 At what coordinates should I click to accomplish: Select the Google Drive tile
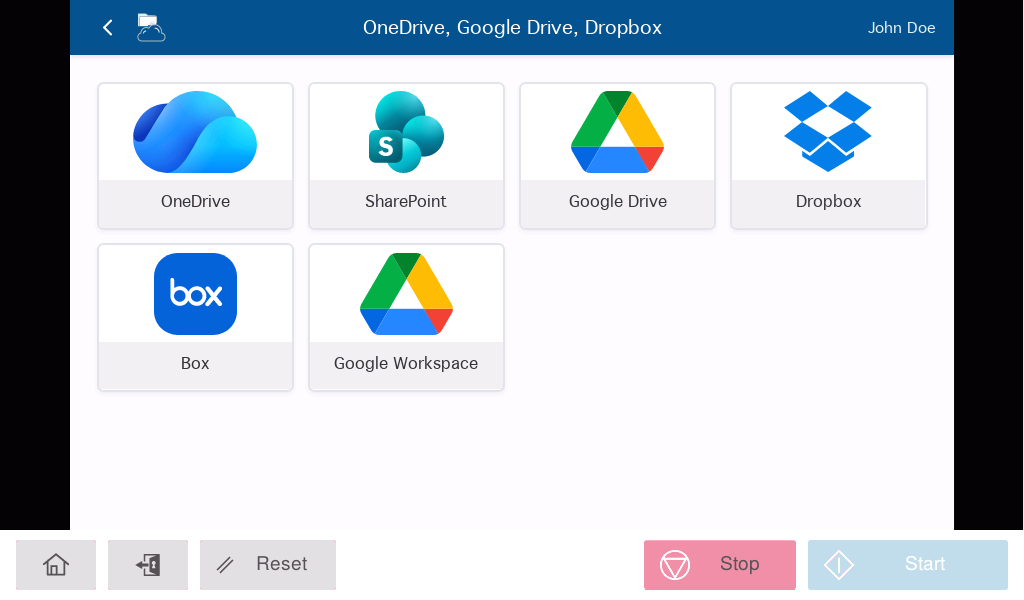[x=617, y=156]
